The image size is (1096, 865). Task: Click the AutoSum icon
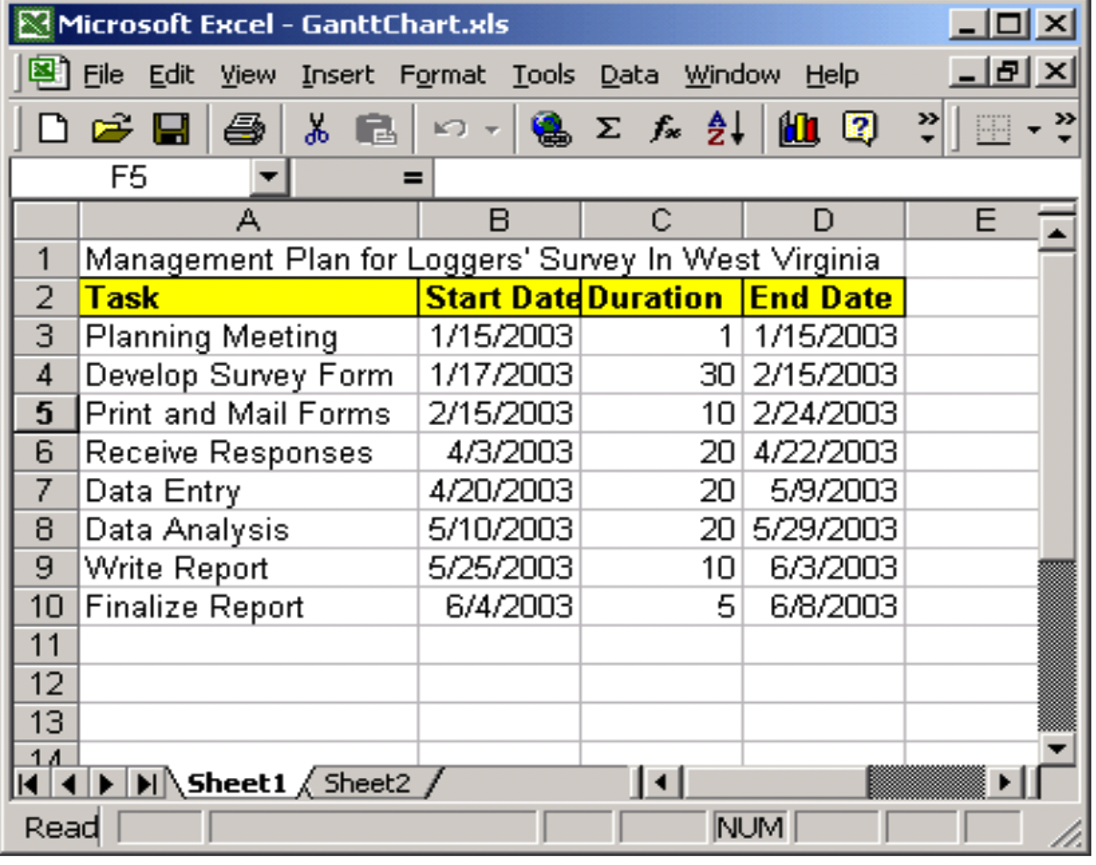click(x=610, y=127)
